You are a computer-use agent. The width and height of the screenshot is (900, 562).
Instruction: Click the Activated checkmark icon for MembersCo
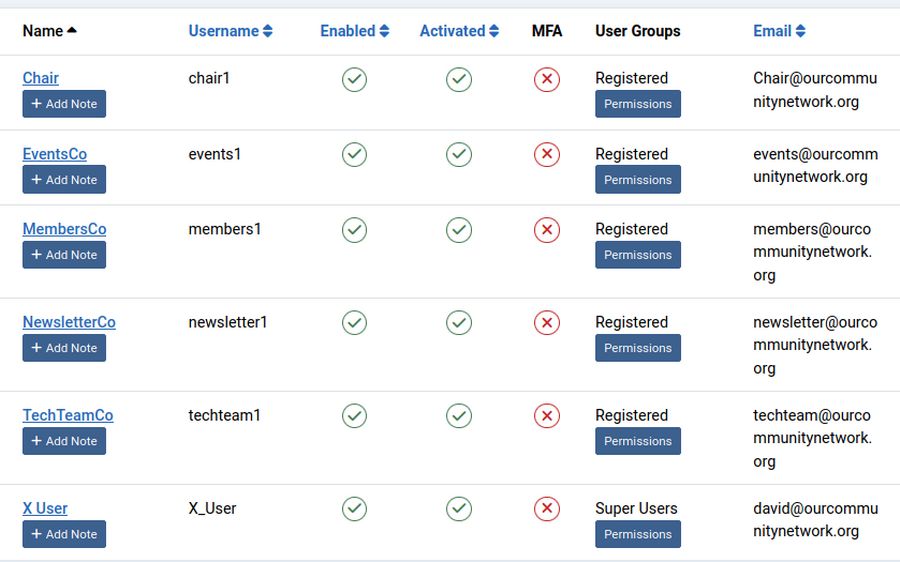point(459,230)
